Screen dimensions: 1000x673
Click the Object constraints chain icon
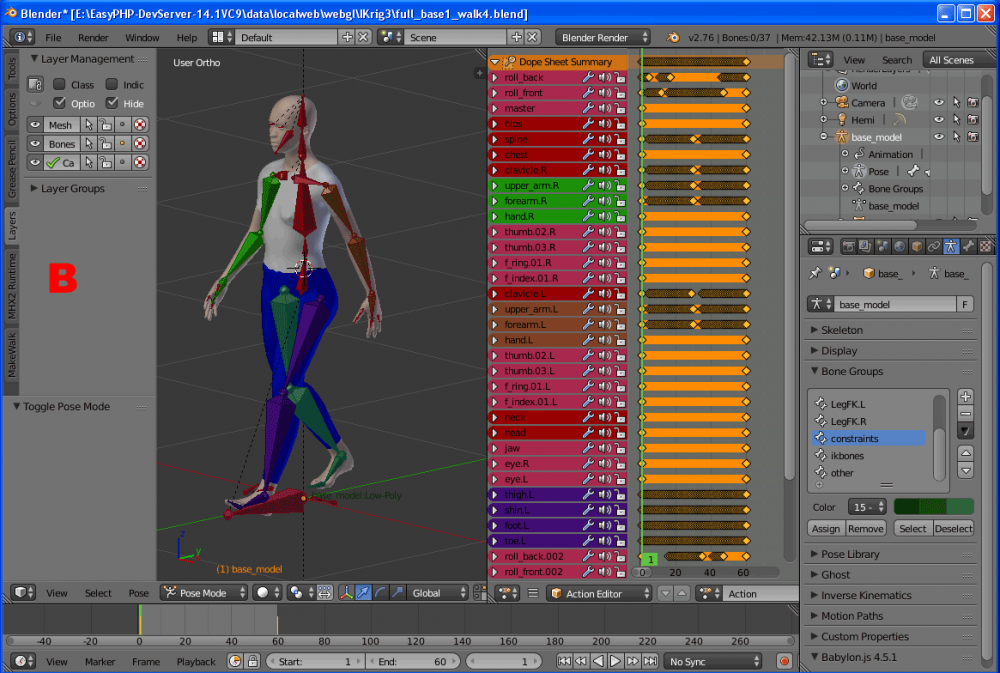click(x=933, y=246)
